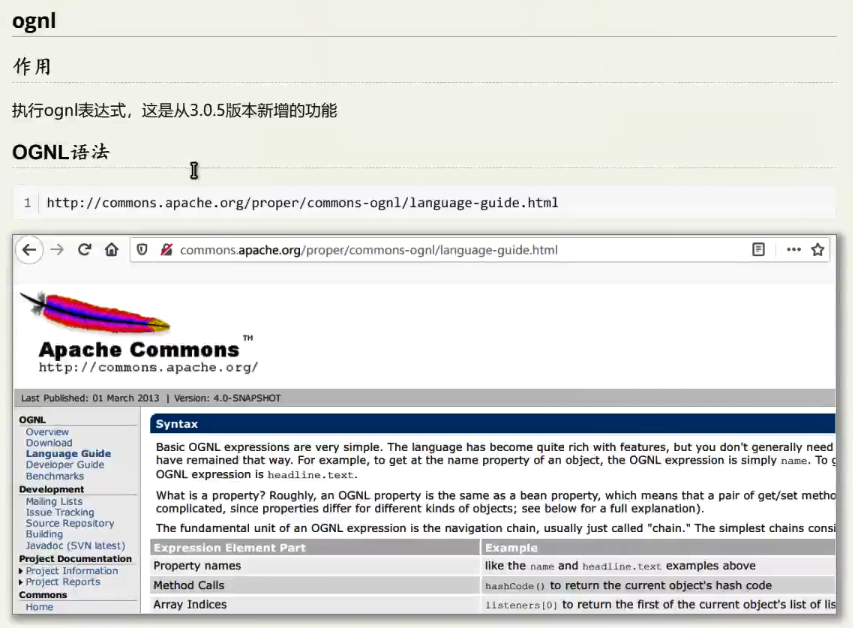Click 'Expression Element Part' column header
This screenshot has width=853, height=628.
pyautogui.click(x=314, y=547)
